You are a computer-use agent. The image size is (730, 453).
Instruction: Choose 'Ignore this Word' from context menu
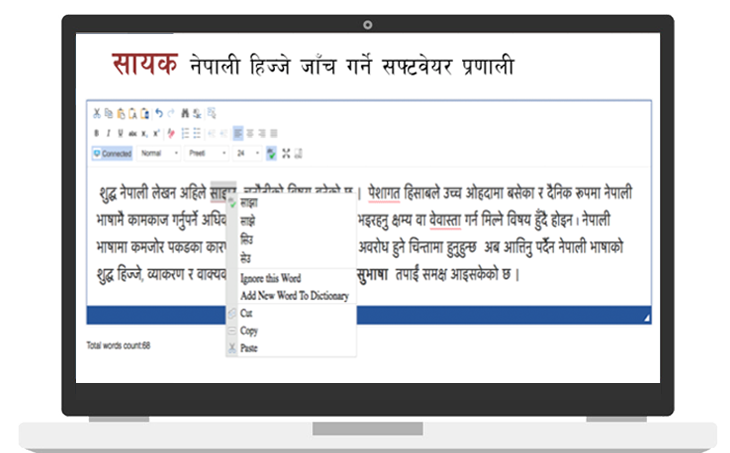(270, 278)
